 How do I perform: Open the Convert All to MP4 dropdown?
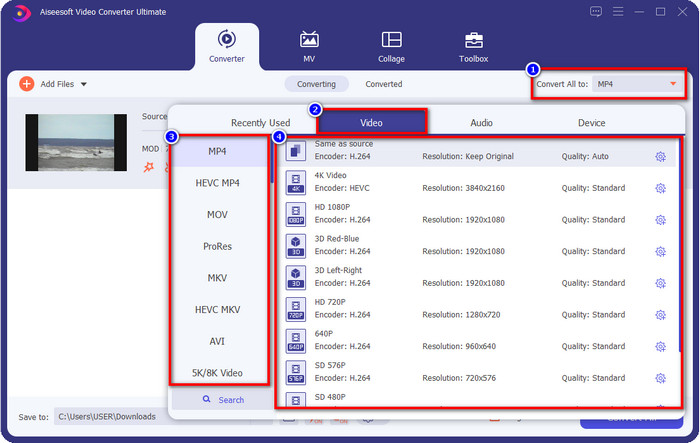637,84
